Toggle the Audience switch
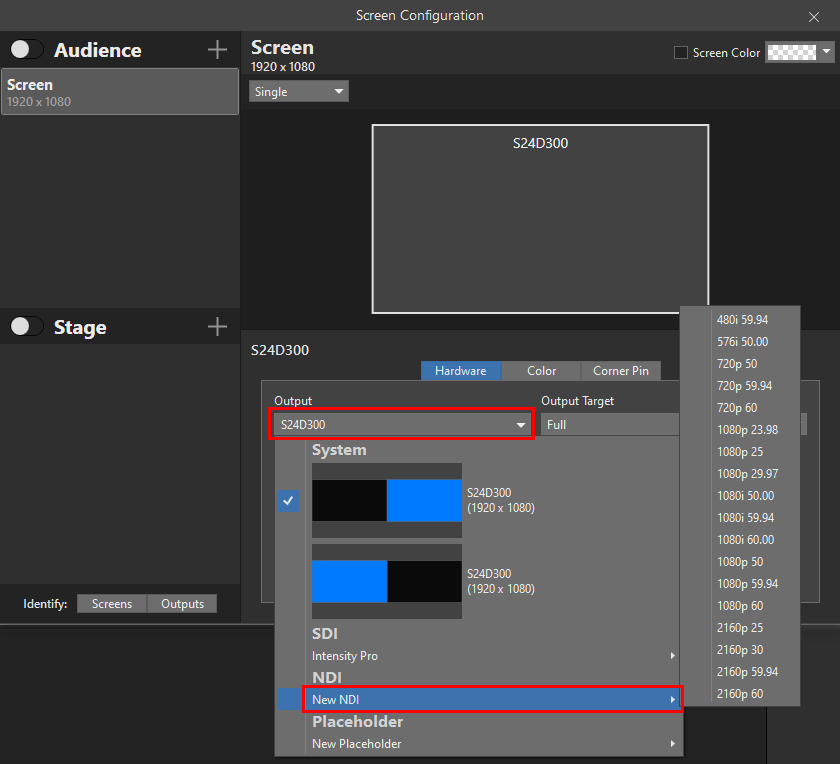The image size is (840, 764). pos(27,50)
